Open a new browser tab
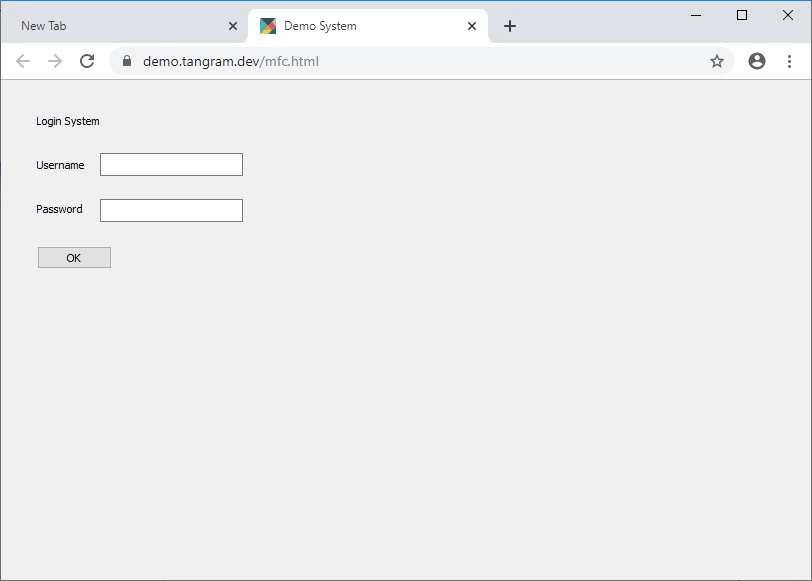Viewport: 812px width, 581px height. [510, 26]
